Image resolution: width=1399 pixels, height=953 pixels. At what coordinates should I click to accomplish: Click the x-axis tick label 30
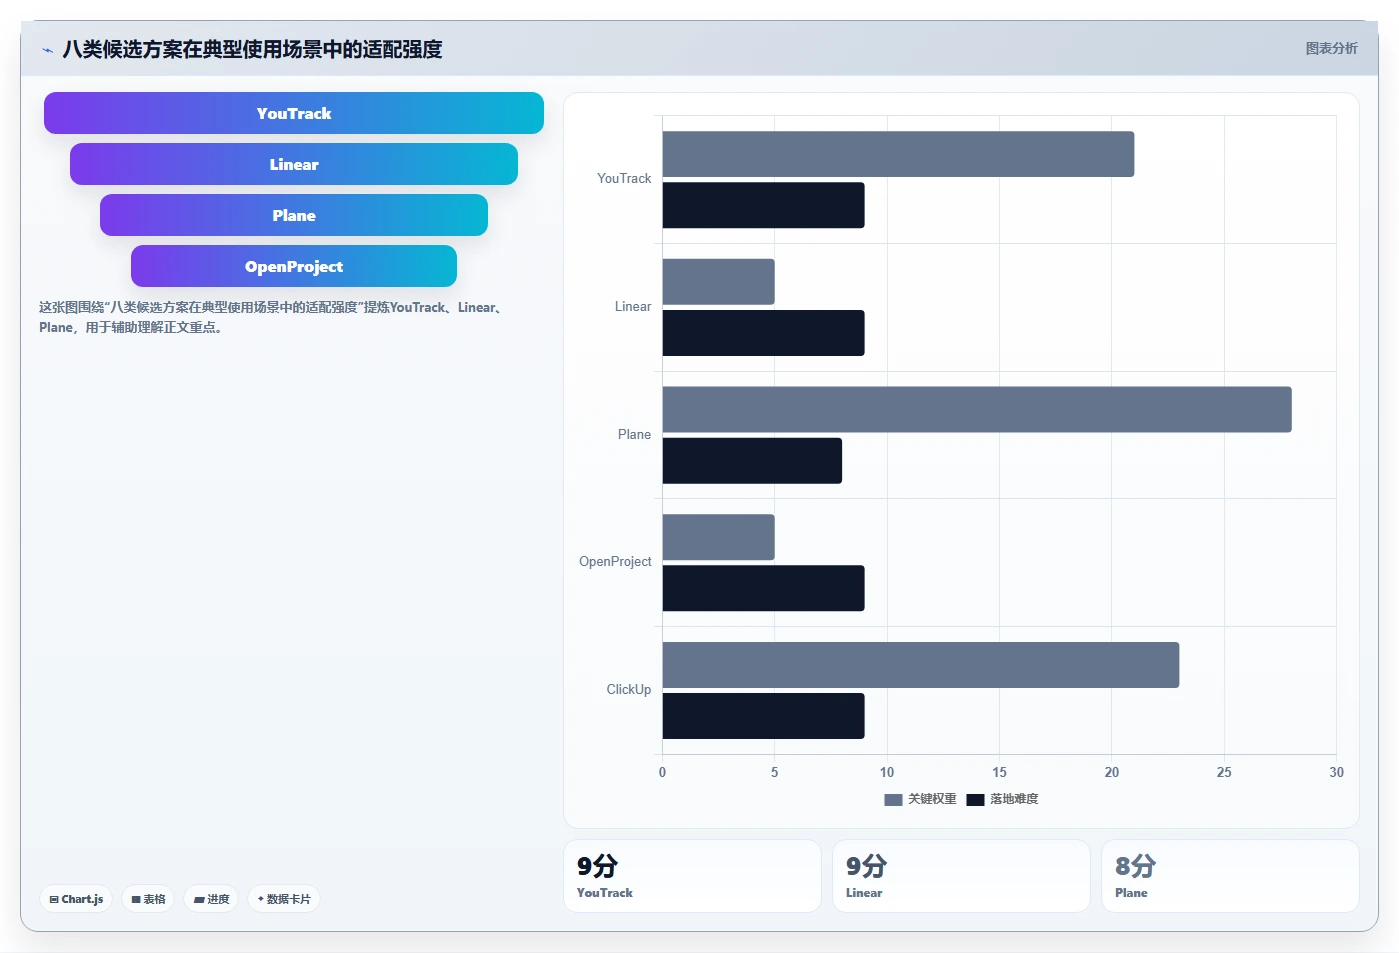tap(1336, 772)
